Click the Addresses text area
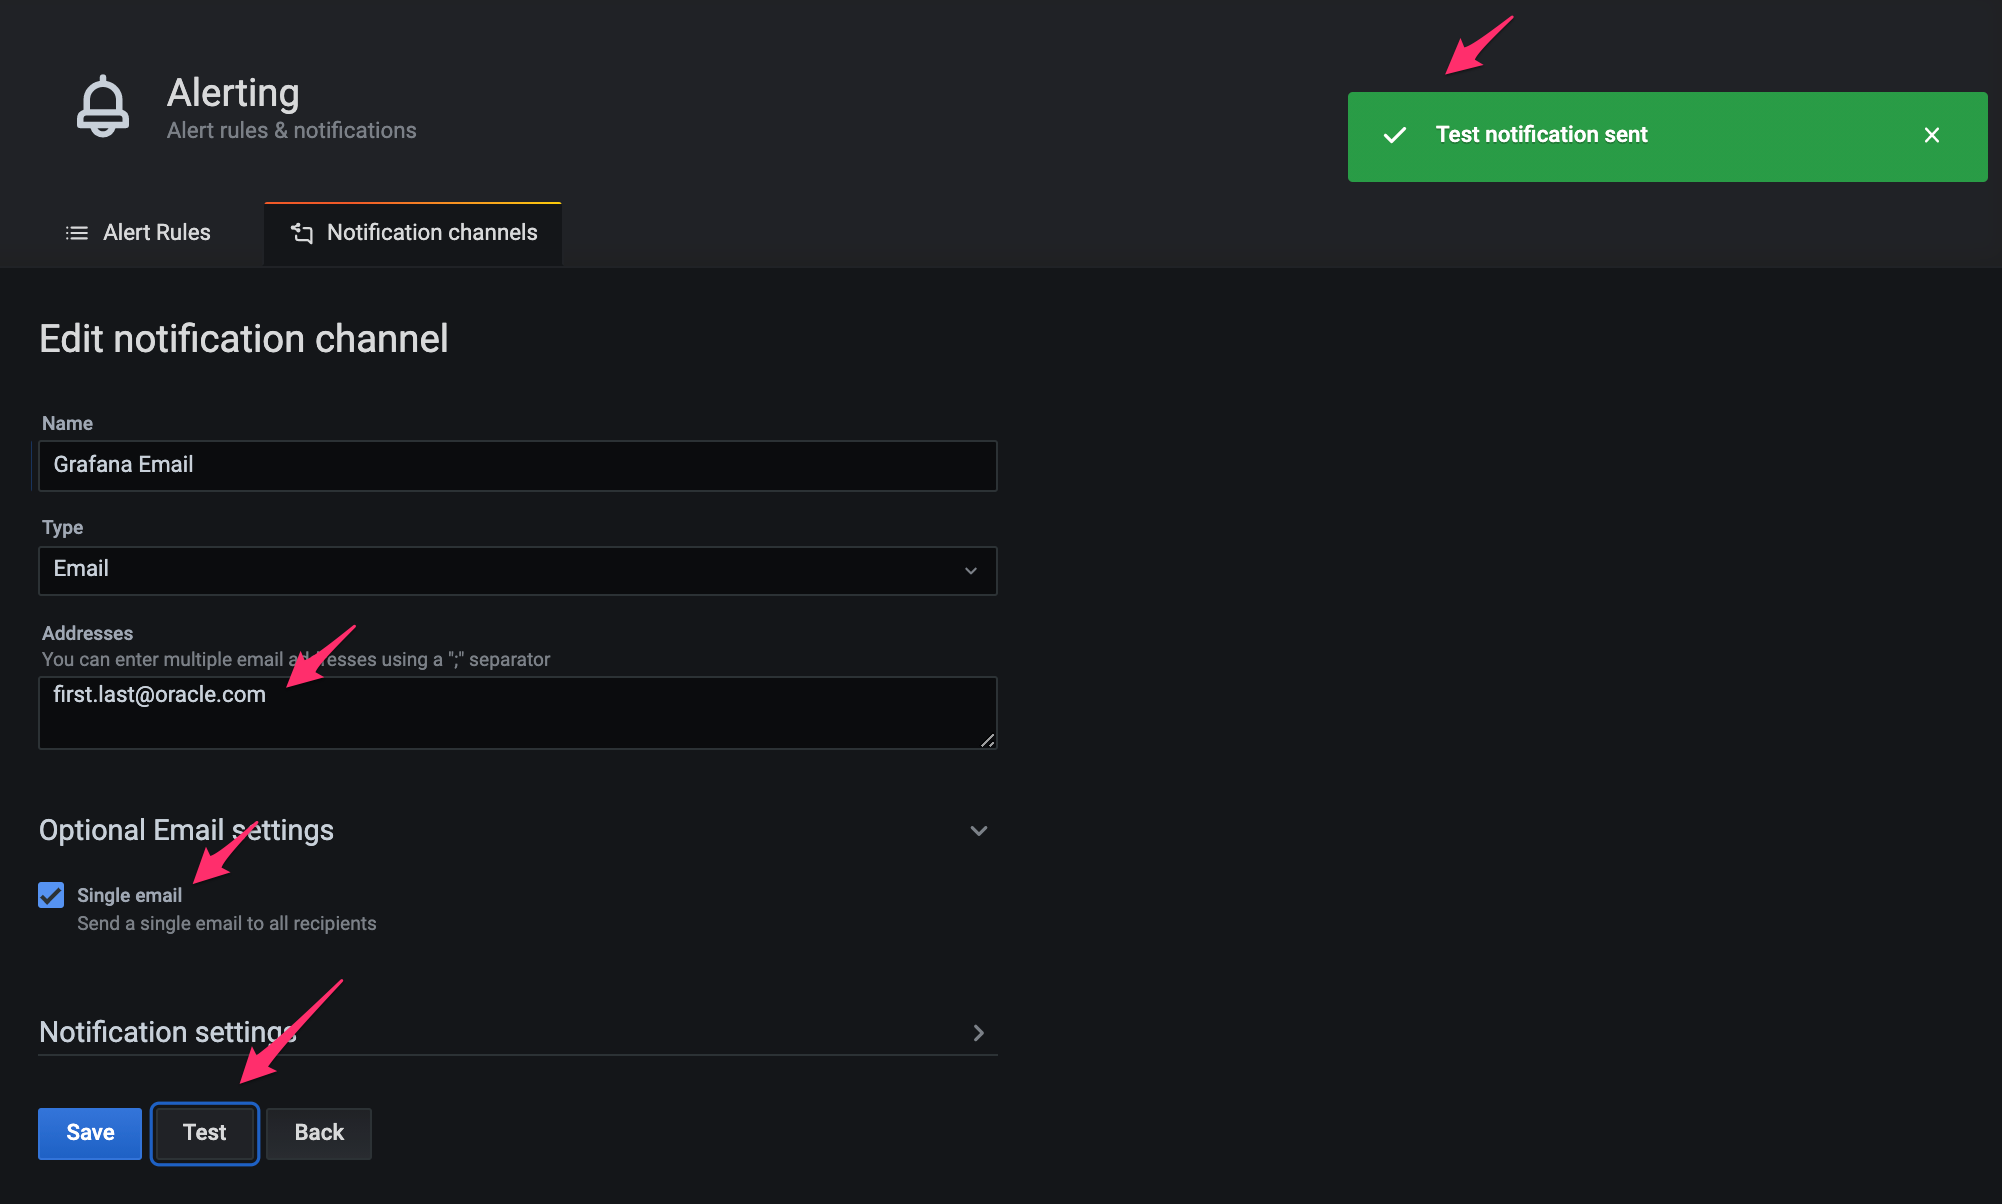The height and width of the screenshot is (1204, 2002). (x=517, y=712)
